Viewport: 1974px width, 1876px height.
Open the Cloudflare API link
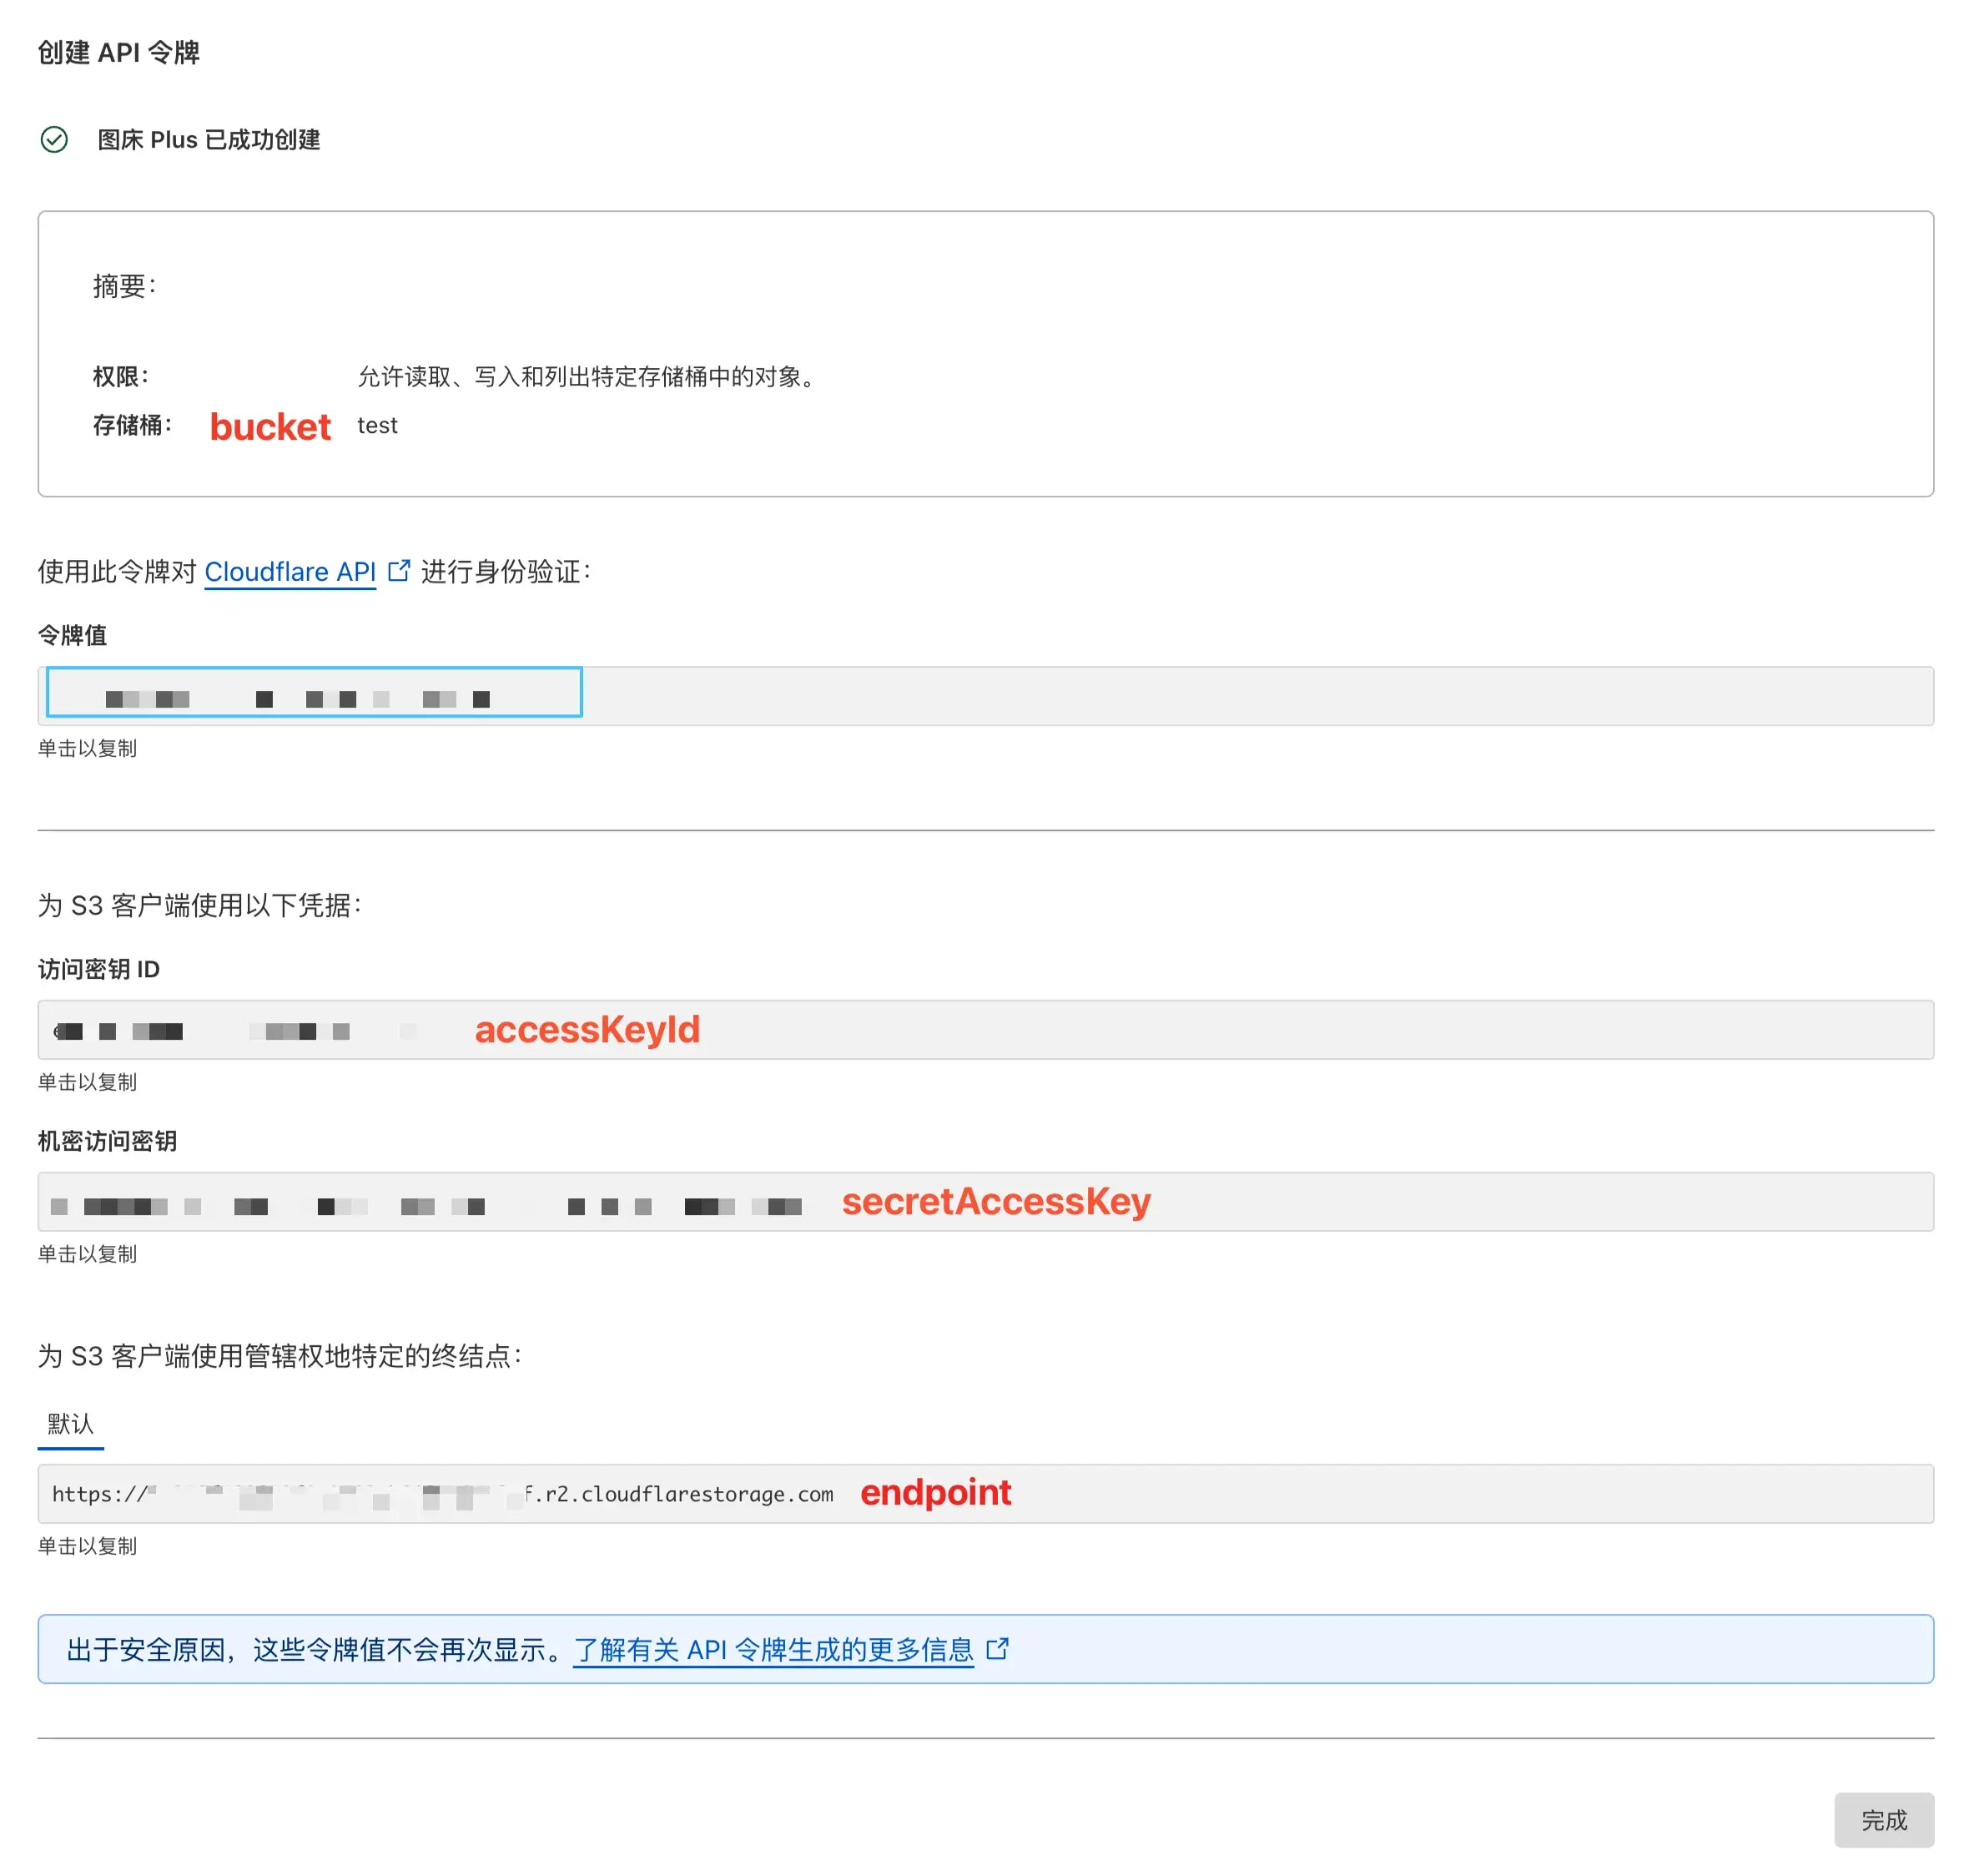pos(290,572)
